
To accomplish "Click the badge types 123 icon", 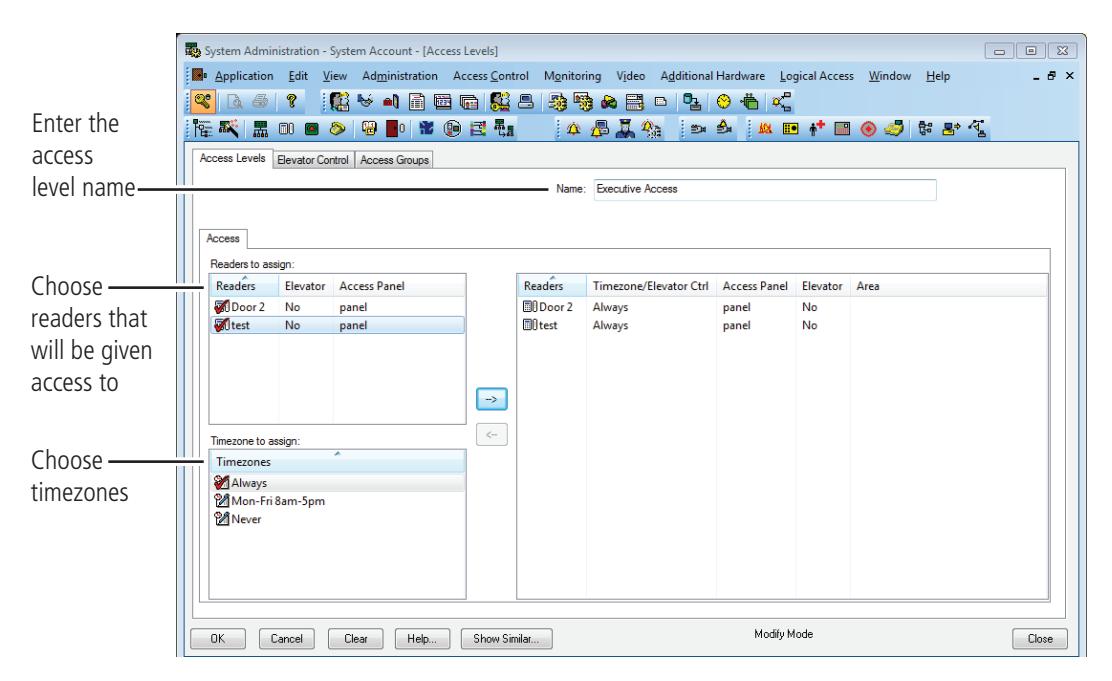I will pyautogui.click(x=443, y=101).
